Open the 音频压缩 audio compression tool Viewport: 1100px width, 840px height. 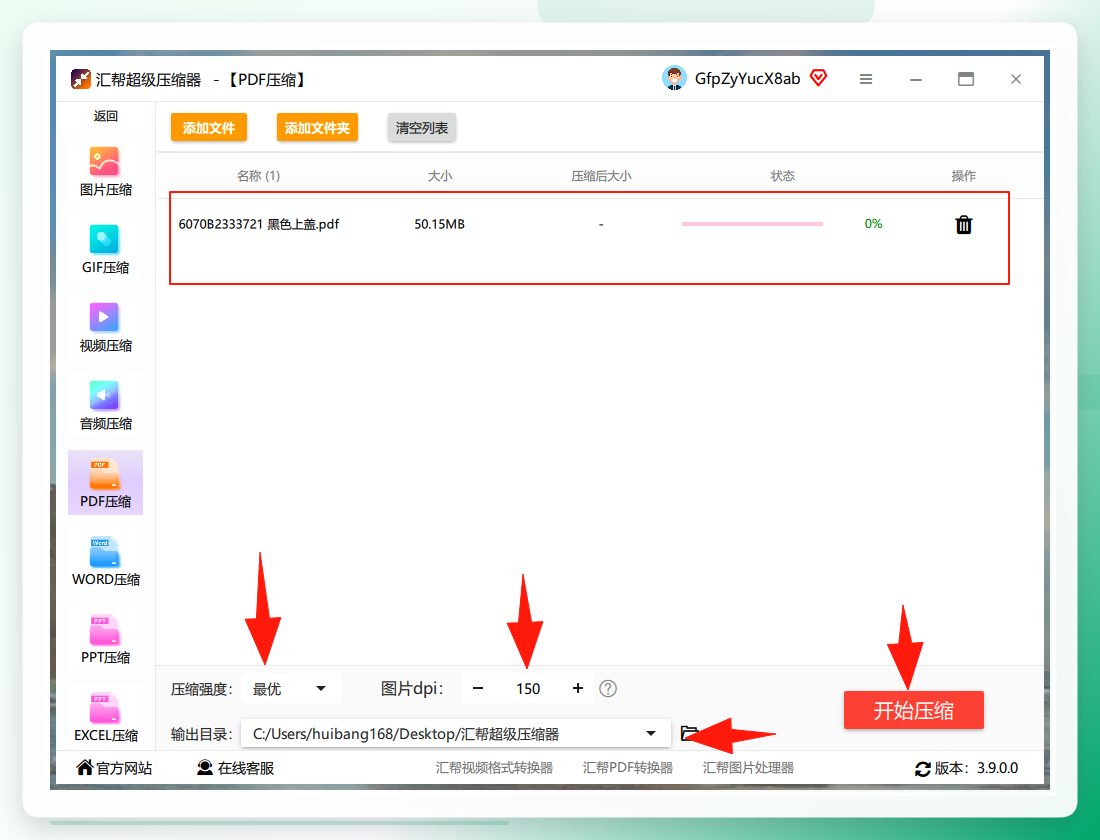(x=105, y=406)
